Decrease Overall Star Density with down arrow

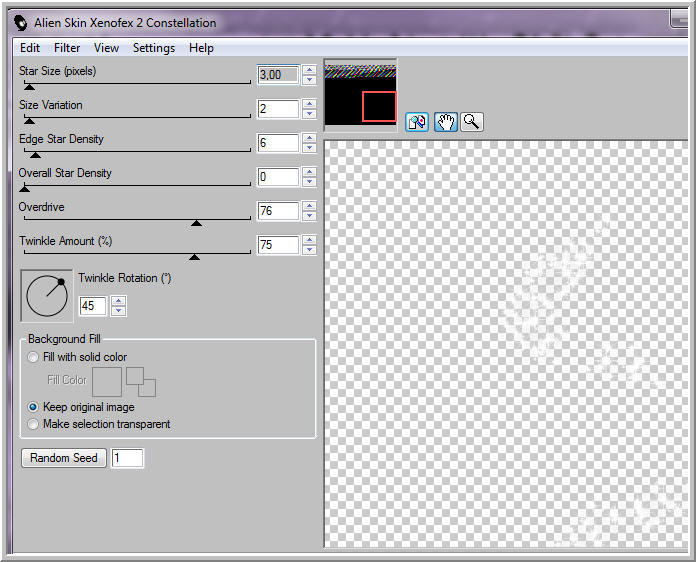point(309,182)
